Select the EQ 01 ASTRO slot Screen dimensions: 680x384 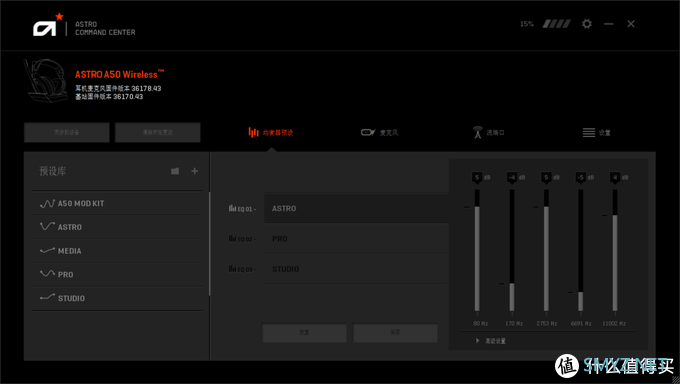[356, 209]
